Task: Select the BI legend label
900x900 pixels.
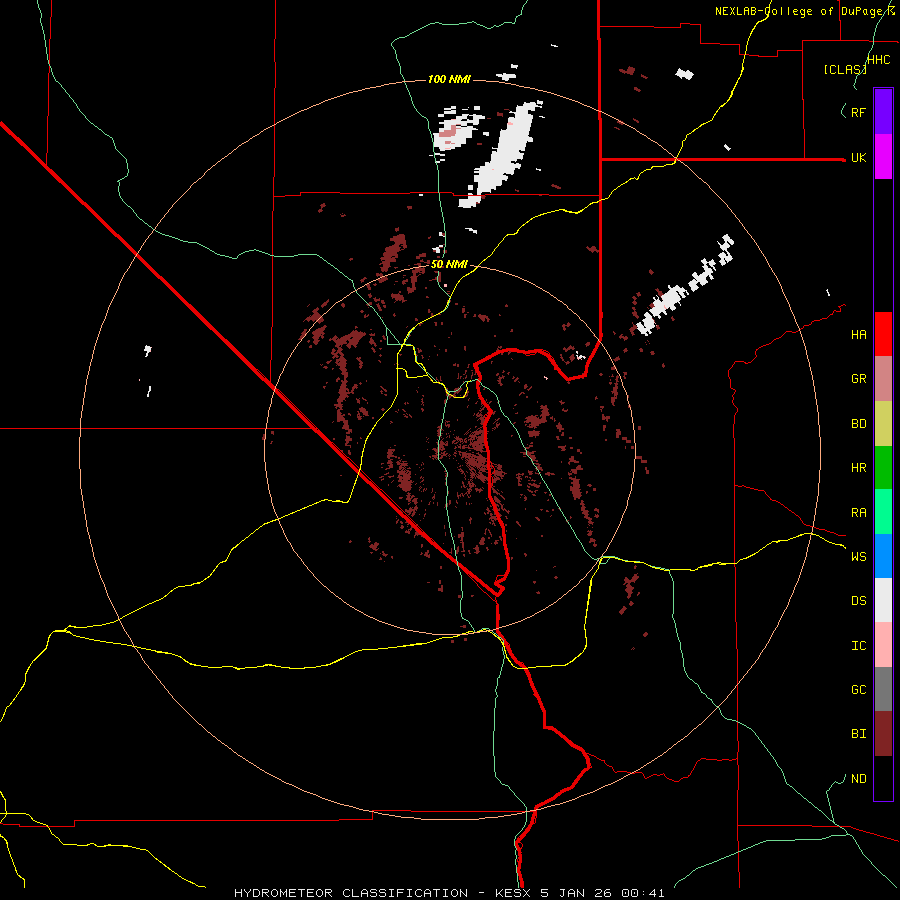Action: (x=858, y=734)
